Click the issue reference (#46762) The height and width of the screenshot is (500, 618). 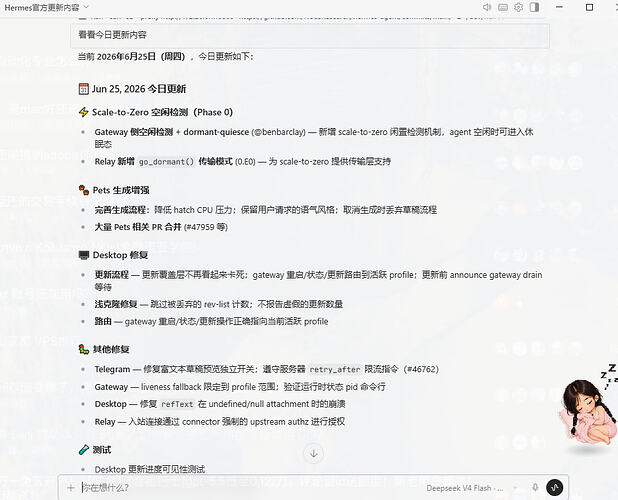coord(421,369)
